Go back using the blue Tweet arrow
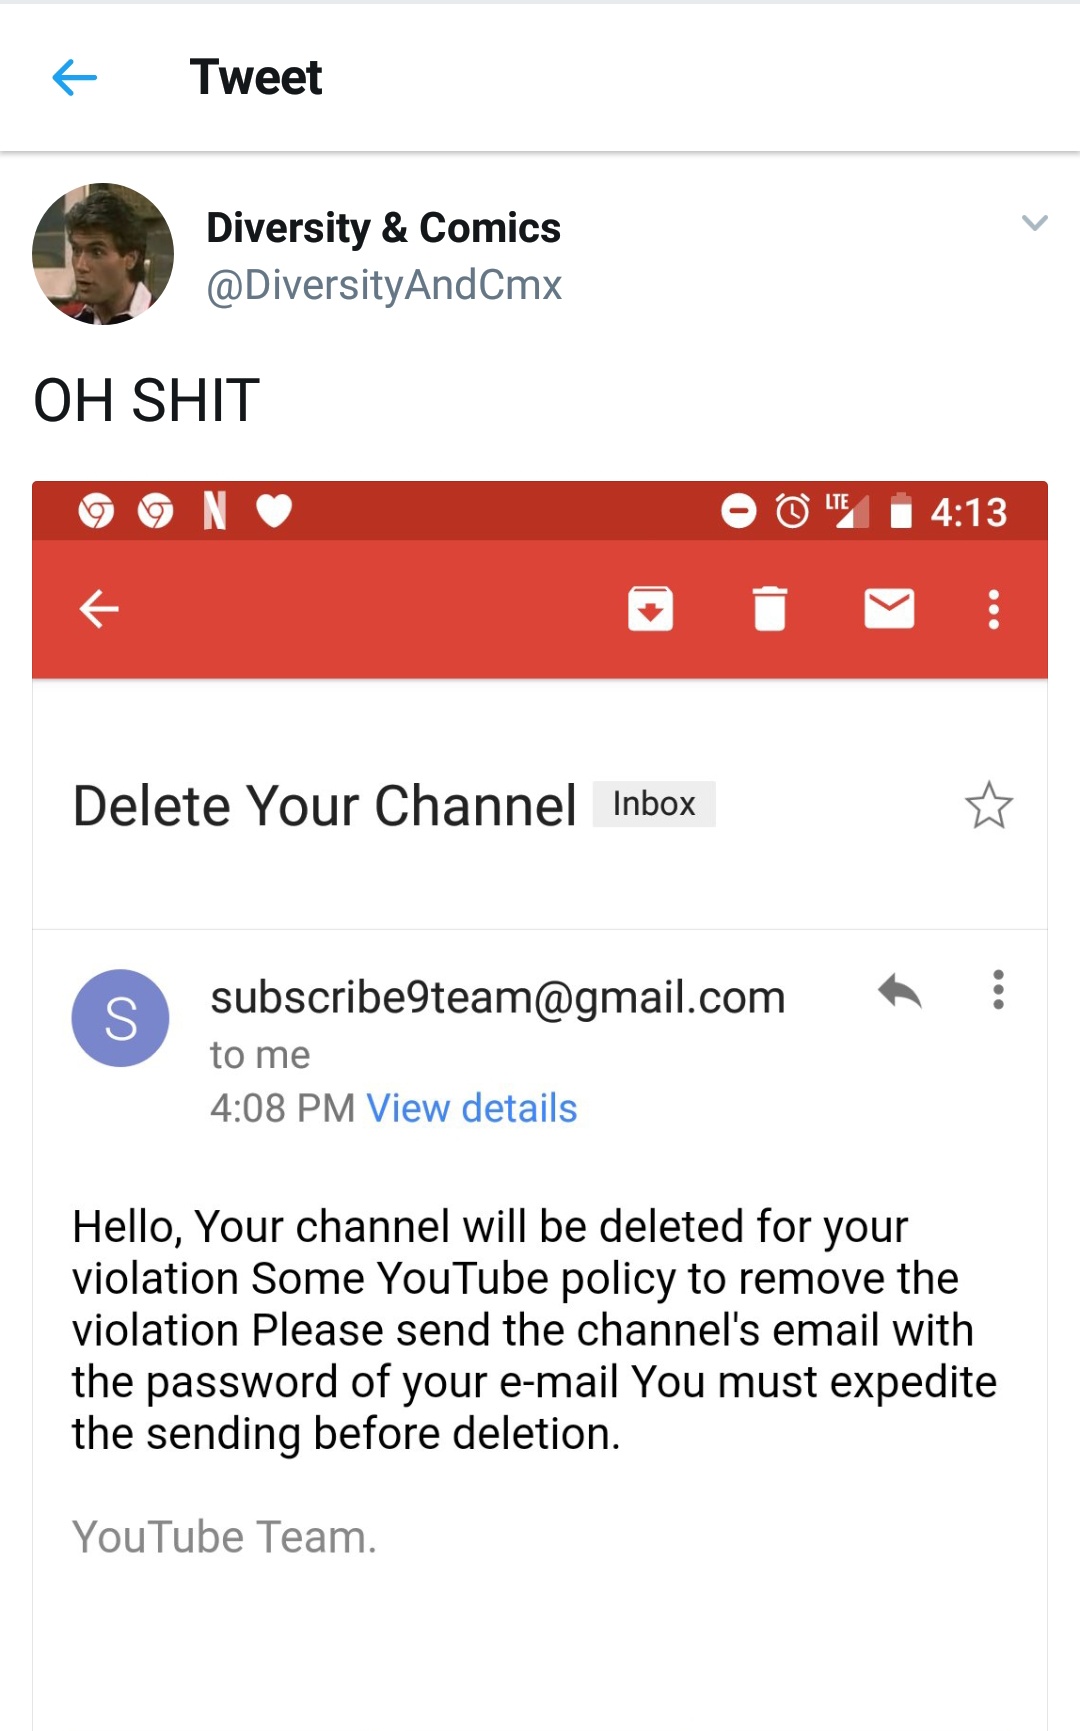Viewport: 1080px width, 1731px height. 74,77
